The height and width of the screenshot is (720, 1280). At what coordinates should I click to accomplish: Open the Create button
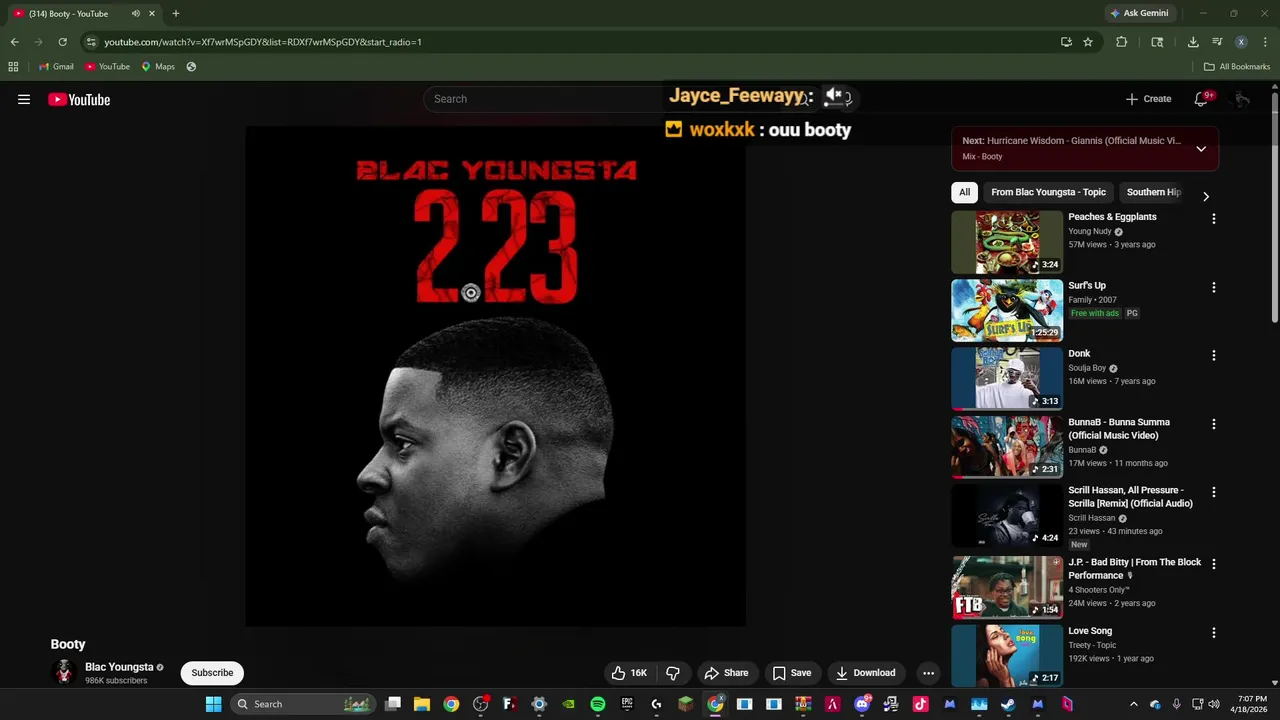[x=1148, y=99]
